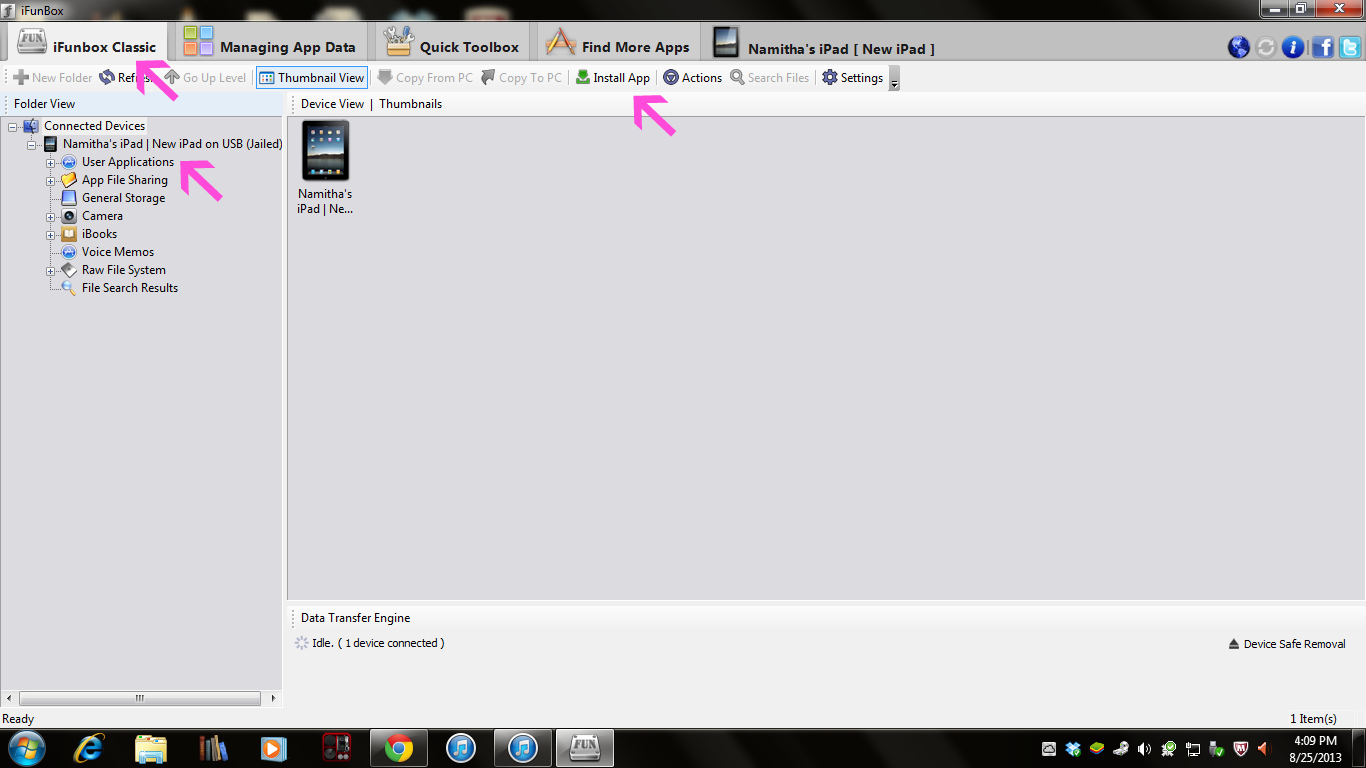Expand the App File Sharing node

coord(50,180)
